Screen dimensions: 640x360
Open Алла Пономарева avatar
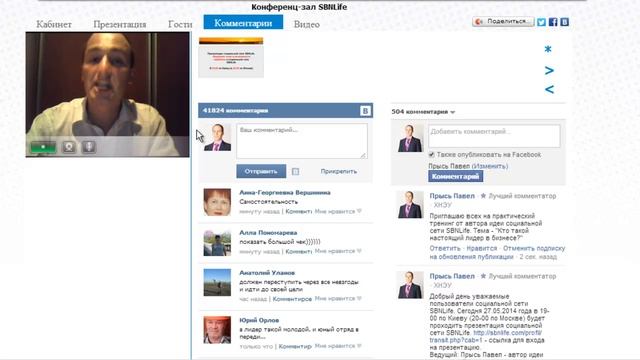217,242
